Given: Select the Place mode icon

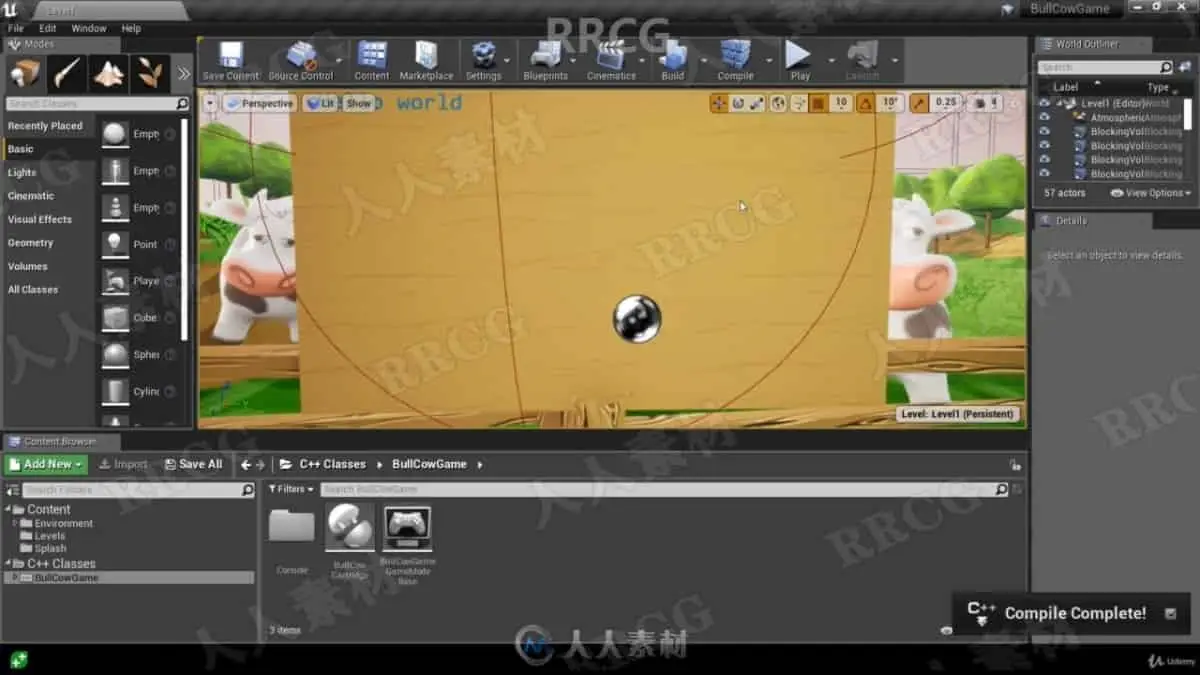Looking at the screenshot, I should pyautogui.click(x=25, y=73).
